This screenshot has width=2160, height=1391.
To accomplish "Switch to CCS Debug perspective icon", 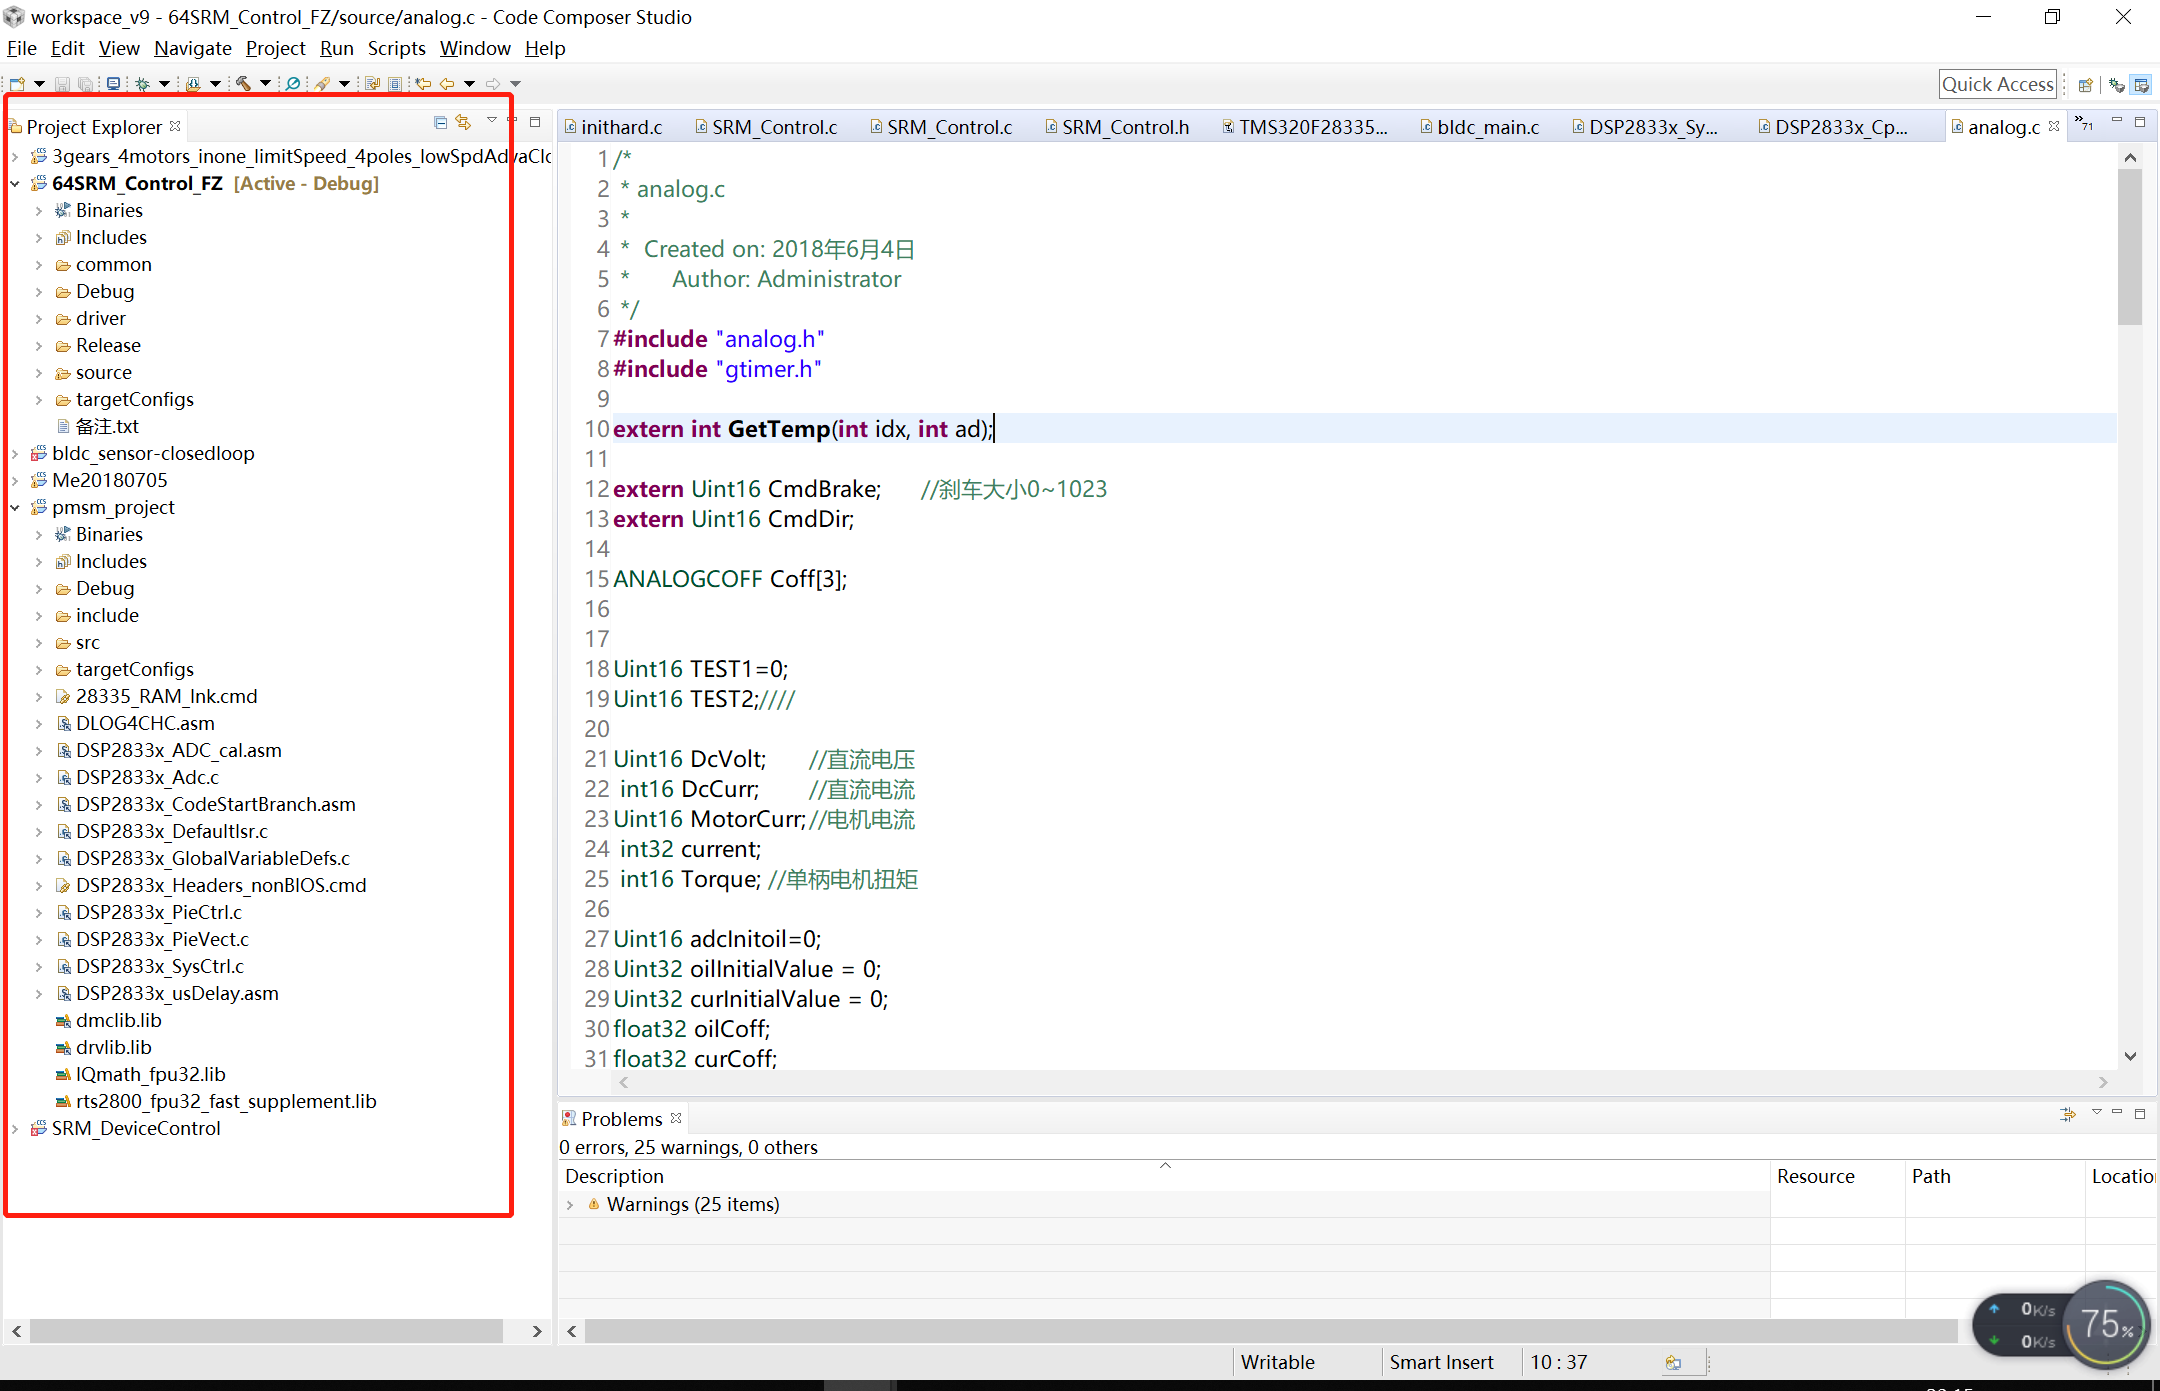I will pos(2116,85).
